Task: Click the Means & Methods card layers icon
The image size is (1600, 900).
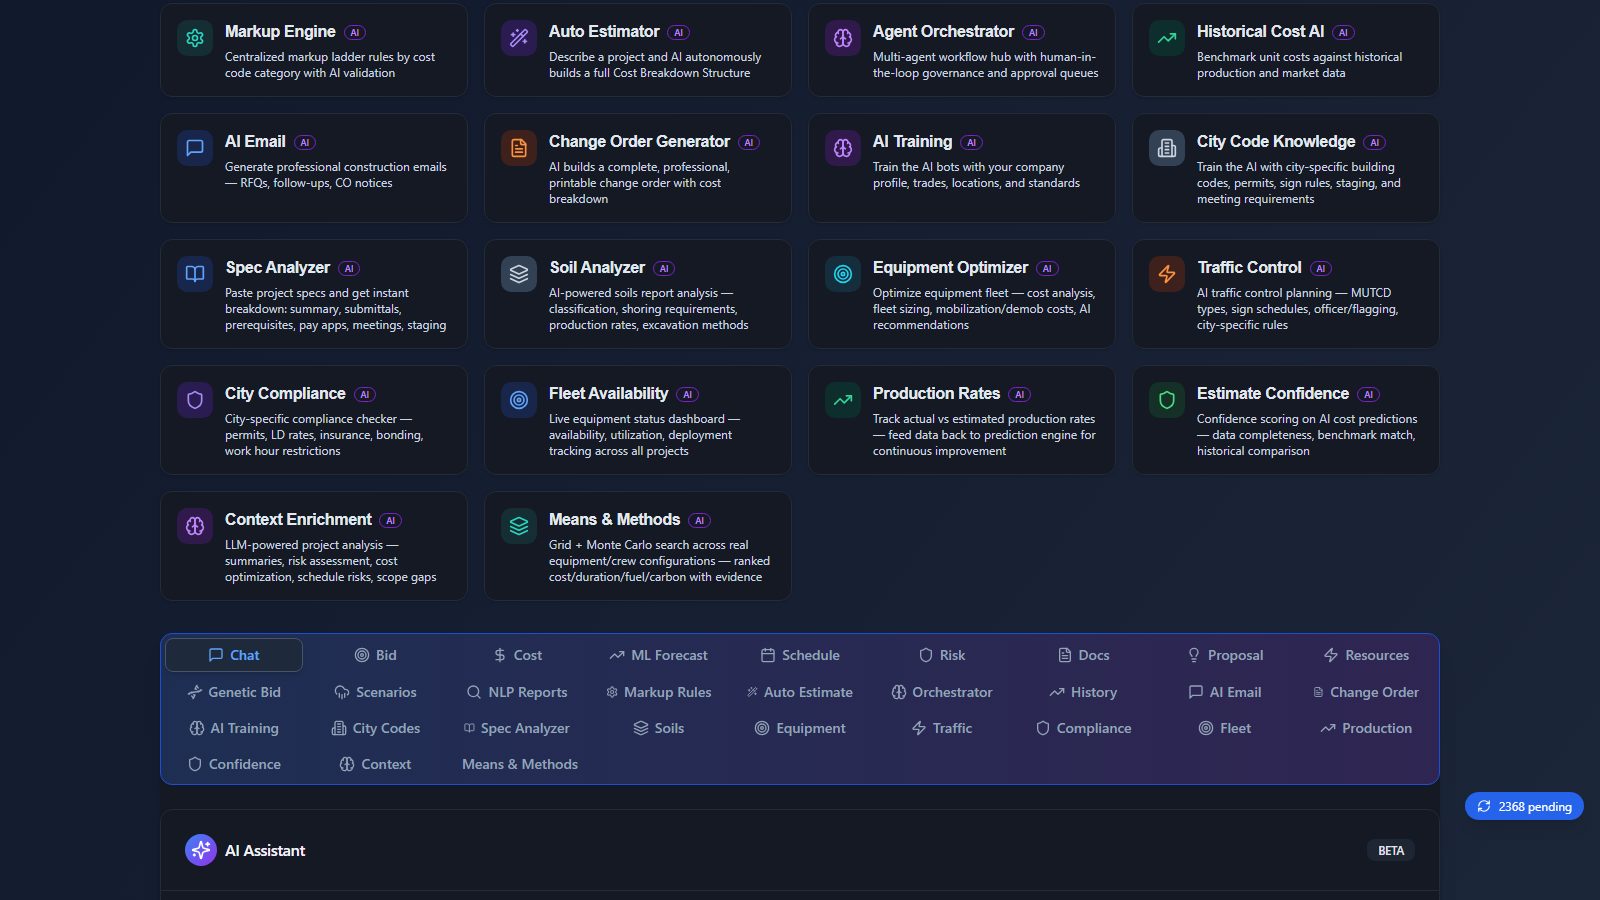Action: pyautogui.click(x=519, y=526)
